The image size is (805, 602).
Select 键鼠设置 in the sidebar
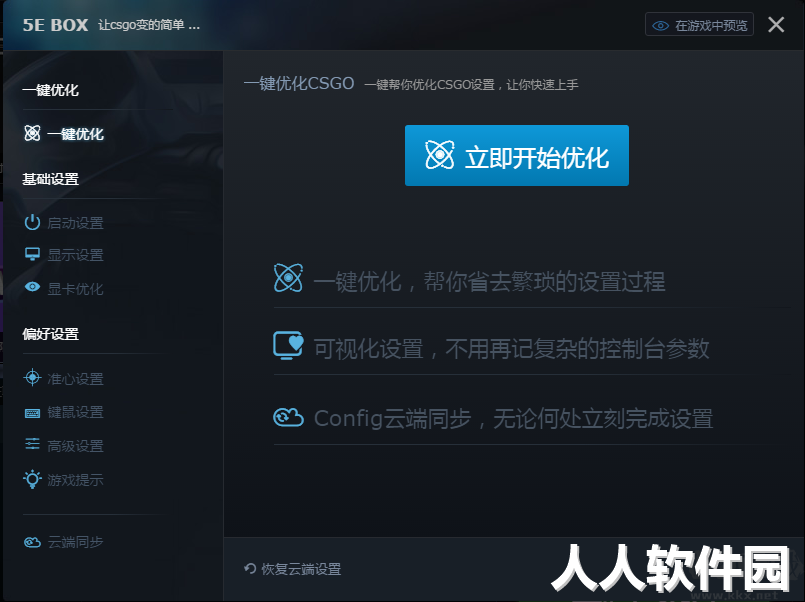[64, 412]
